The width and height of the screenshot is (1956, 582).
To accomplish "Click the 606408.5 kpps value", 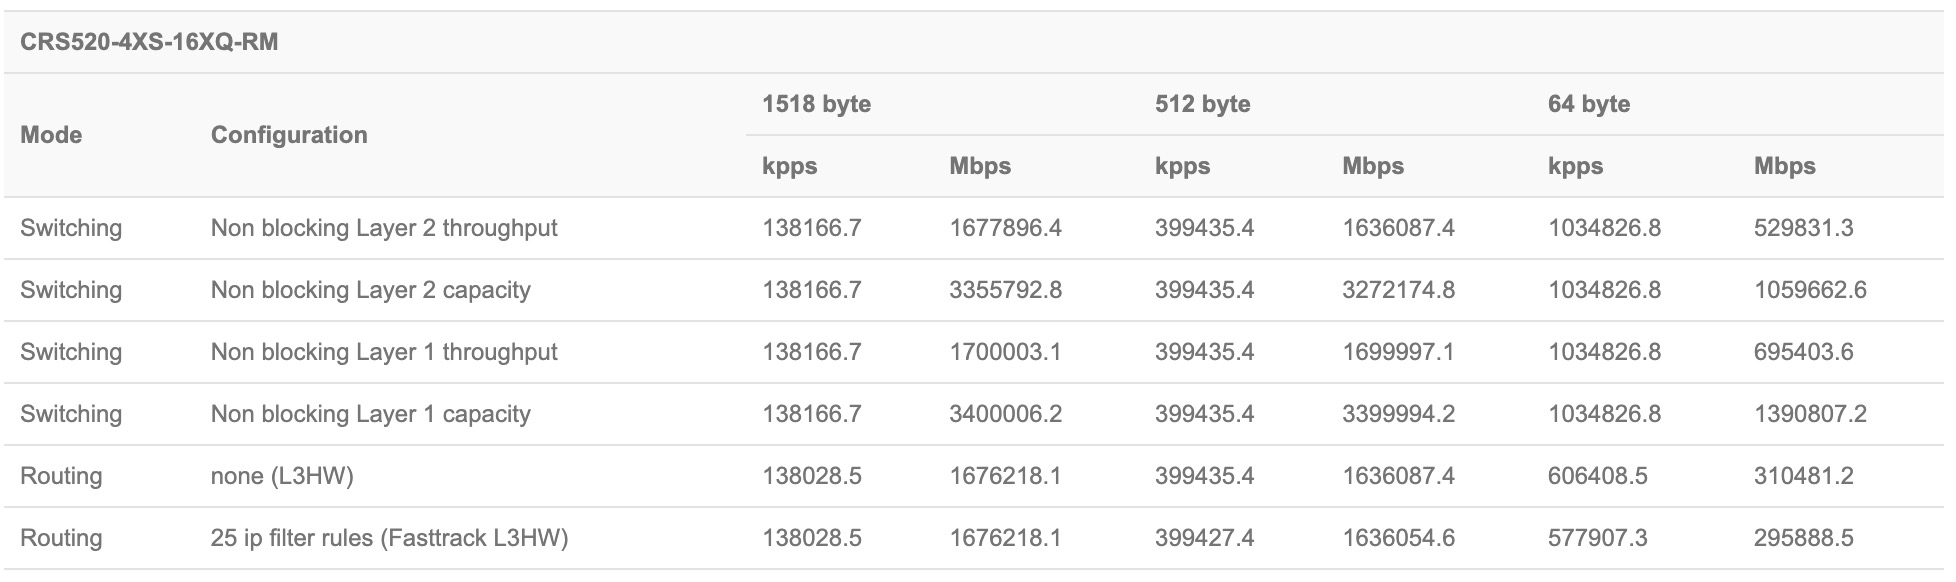I will pyautogui.click(x=1597, y=476).
